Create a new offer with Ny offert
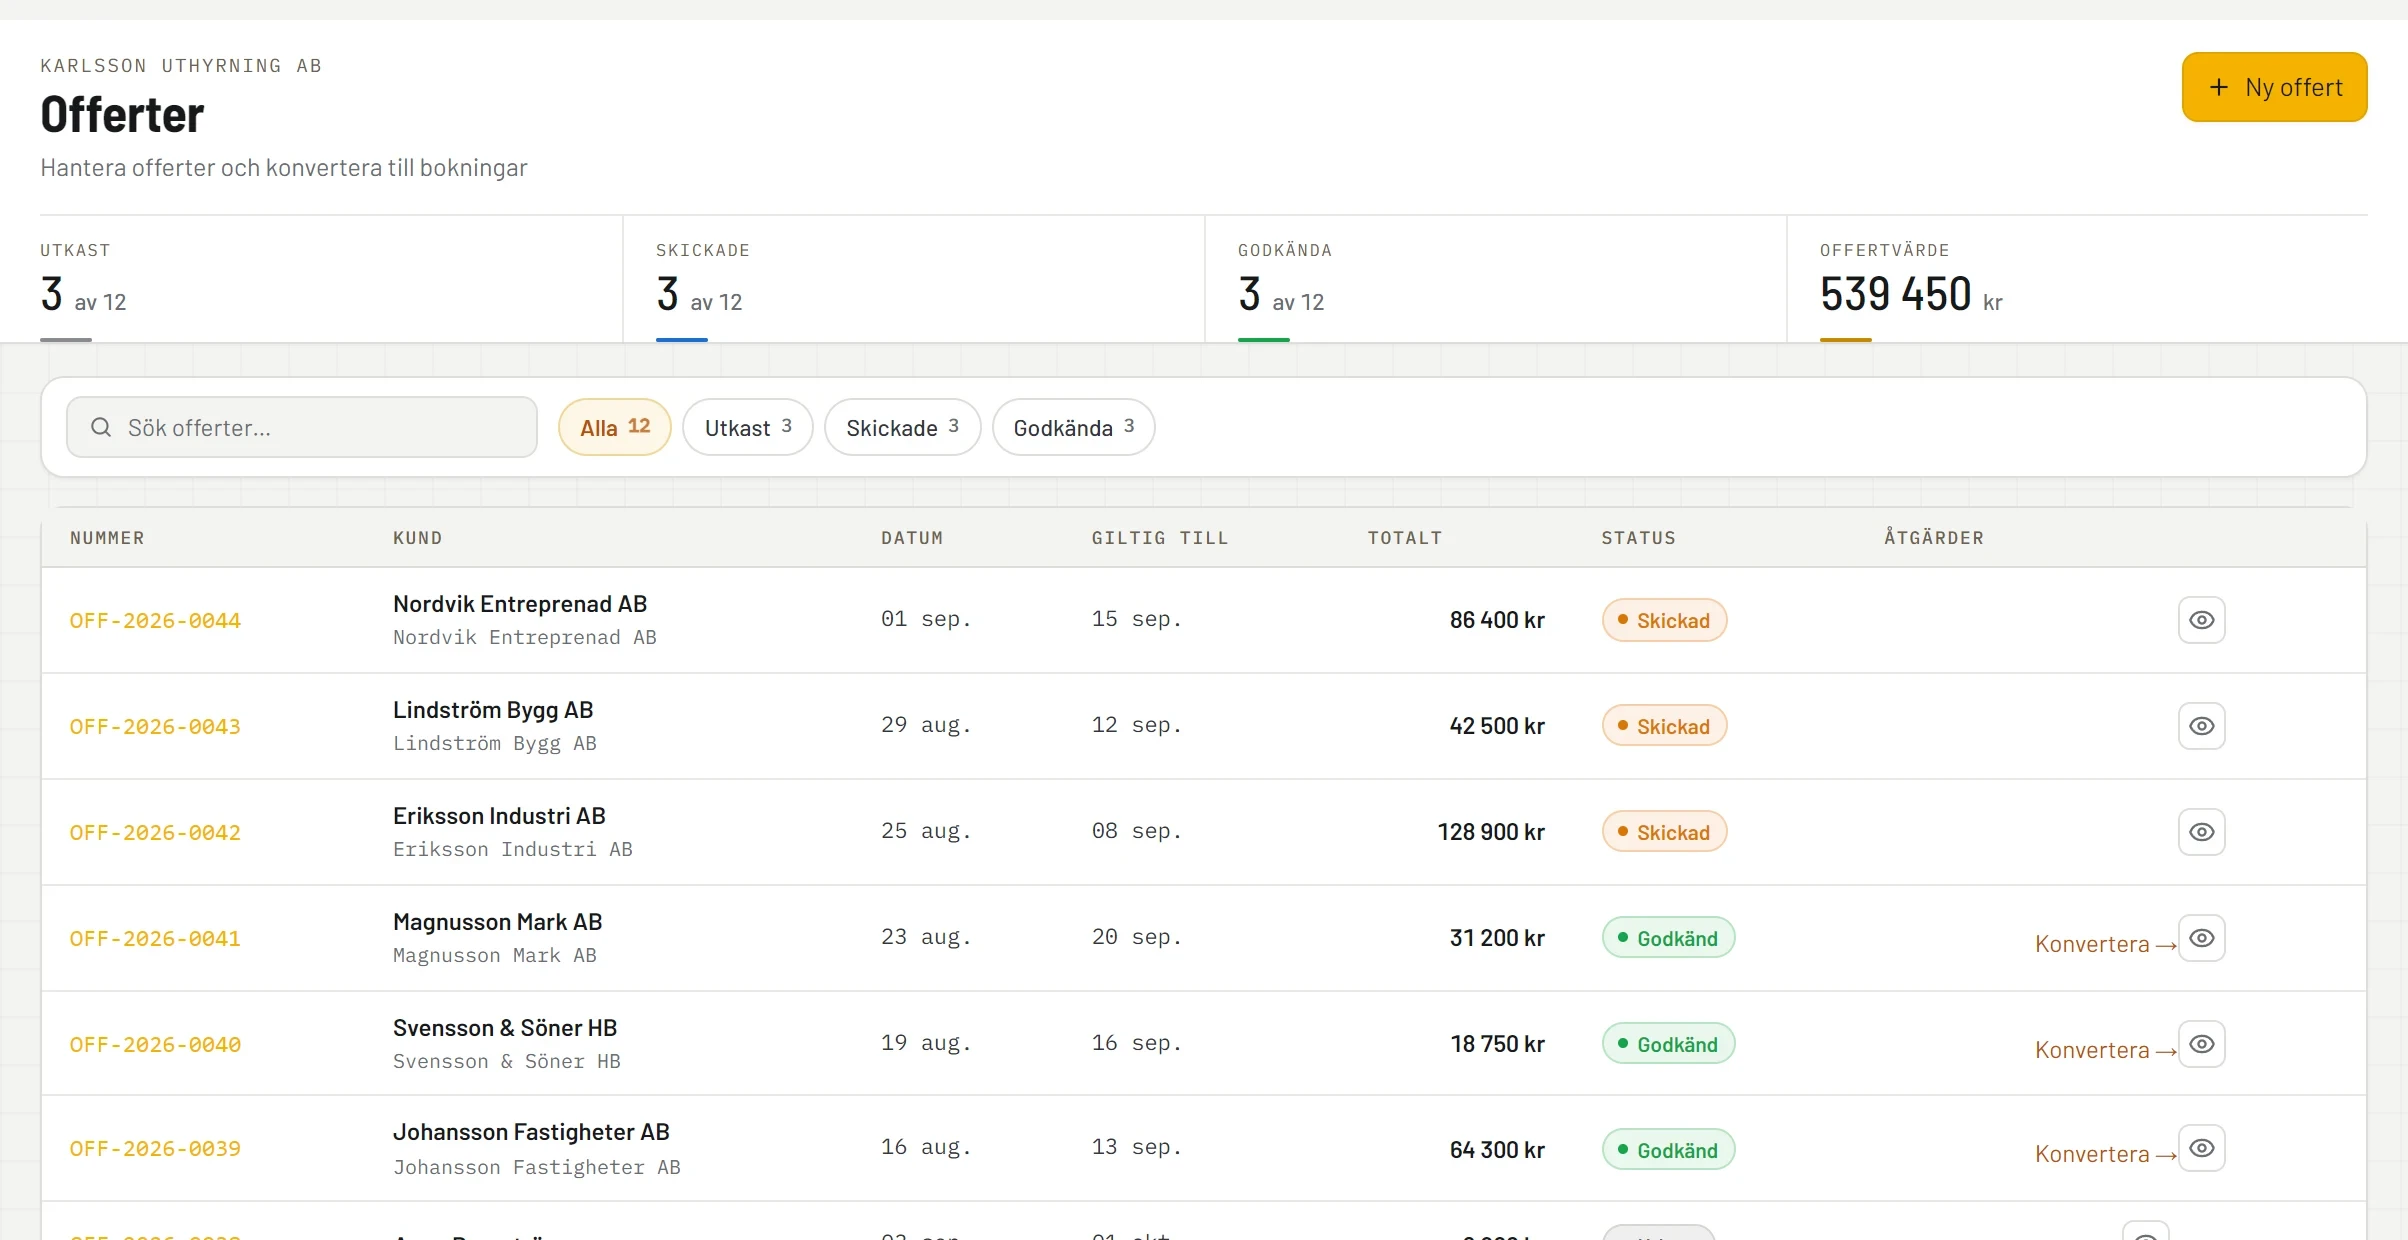 tap(2274, 87)
